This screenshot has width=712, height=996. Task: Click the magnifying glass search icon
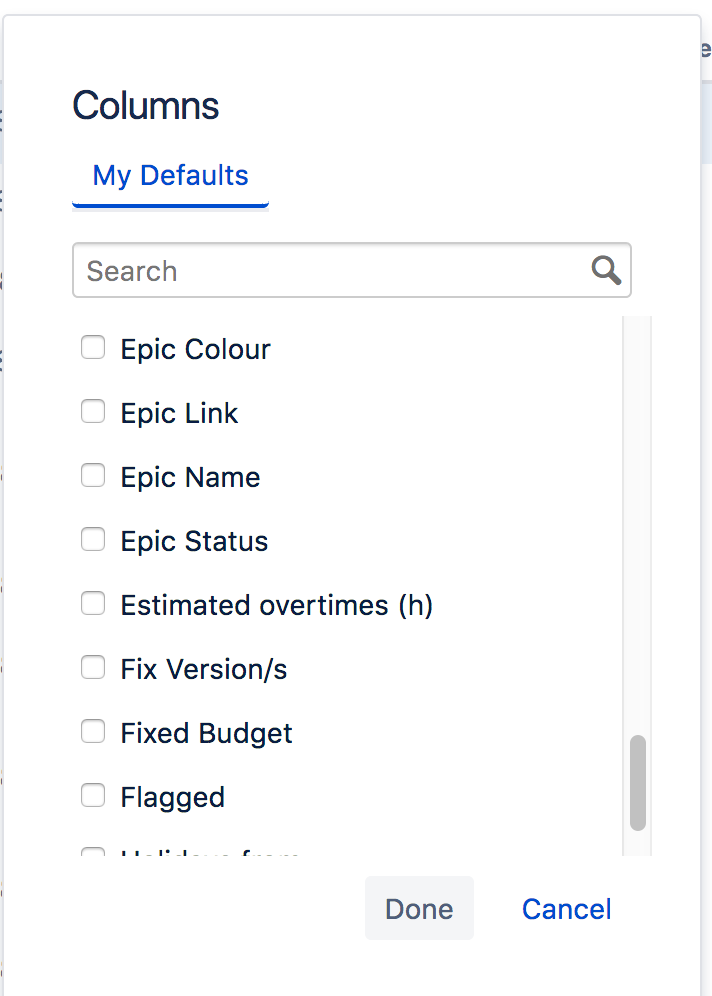point(606,271)
